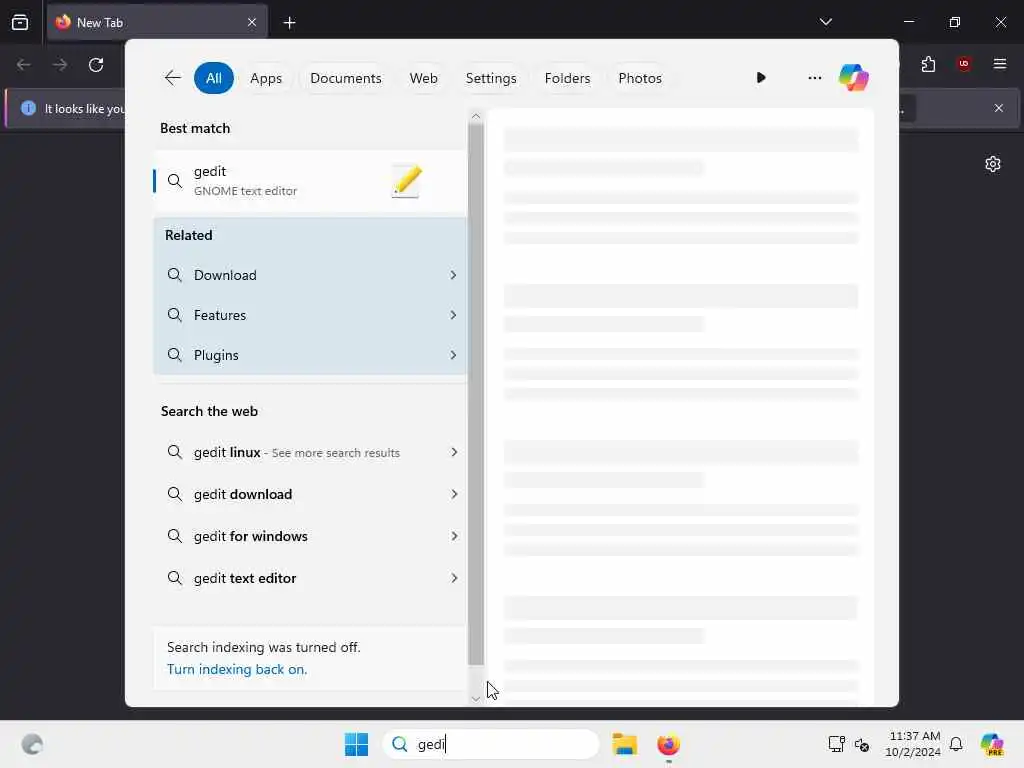The width and height of the screenshot is (1024, 768).
Task: Switch to the Apps filter
Action: [x=266, y=78]
